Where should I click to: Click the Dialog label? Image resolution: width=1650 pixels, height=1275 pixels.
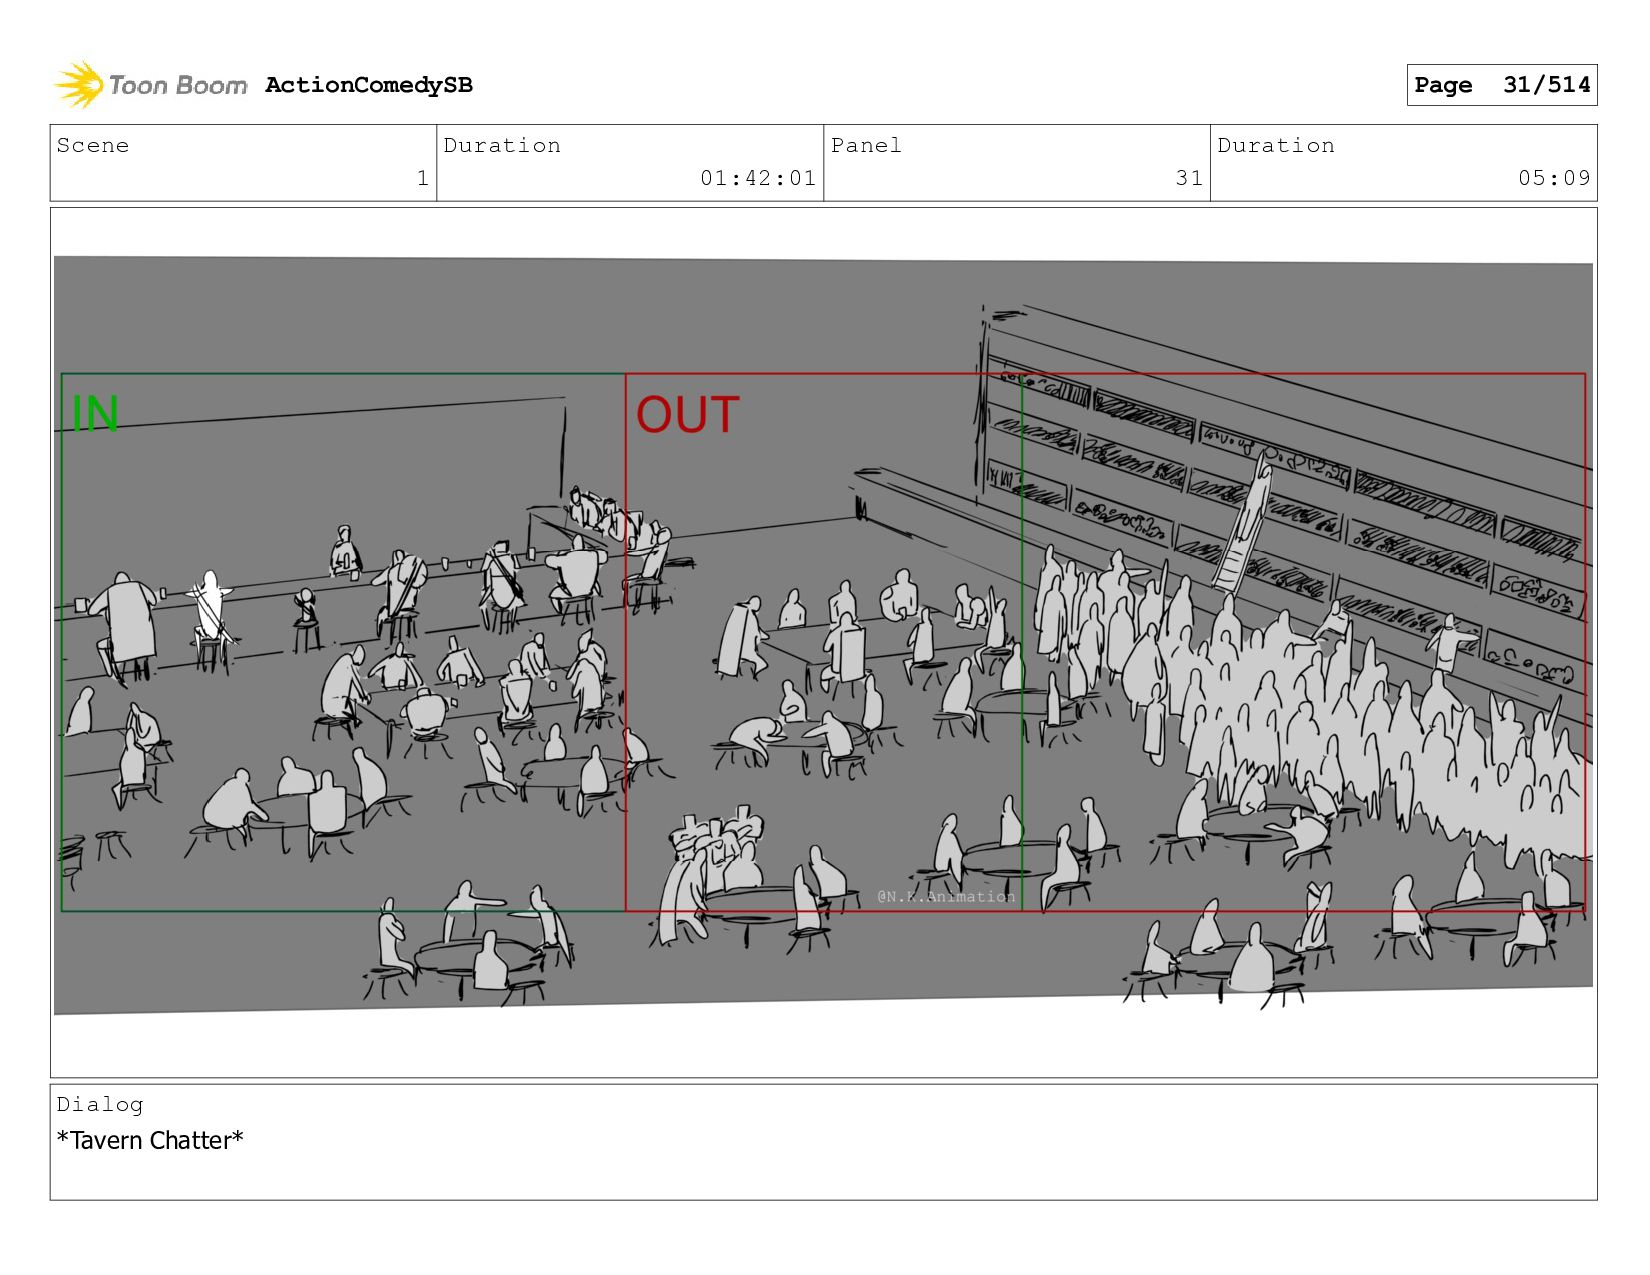tap(100, 1104)
